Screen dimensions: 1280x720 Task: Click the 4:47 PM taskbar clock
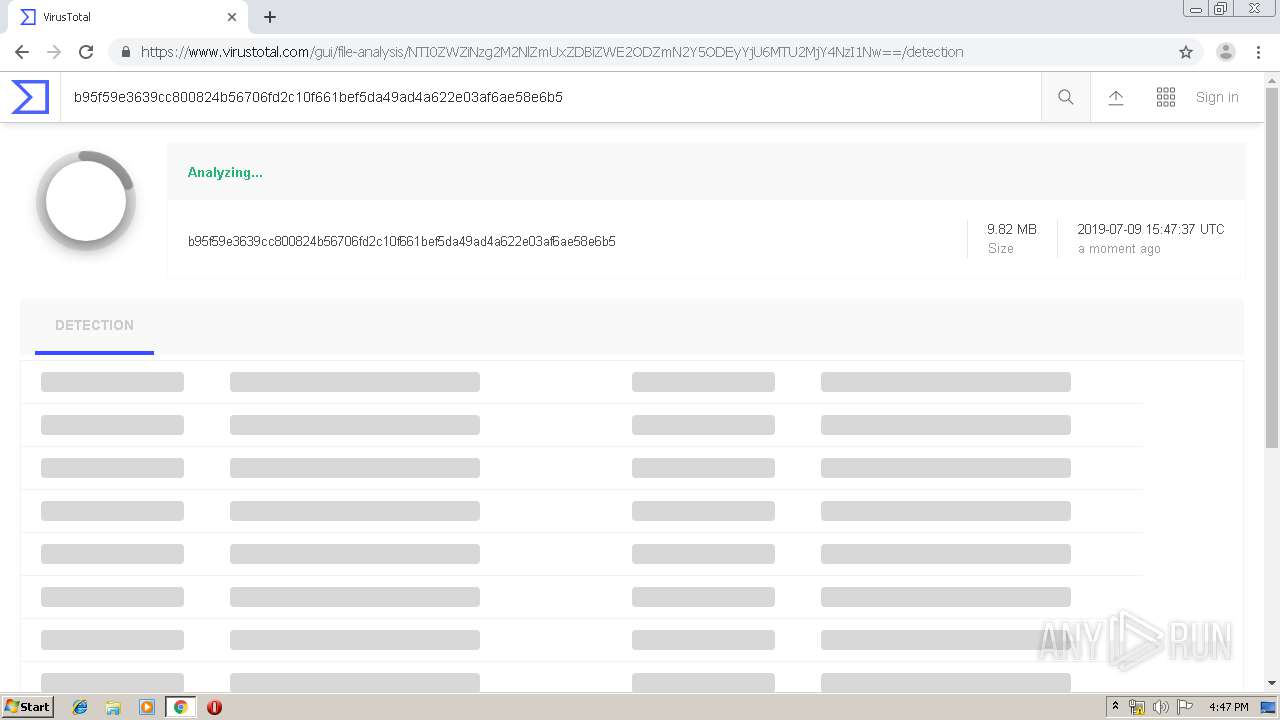1228,707
